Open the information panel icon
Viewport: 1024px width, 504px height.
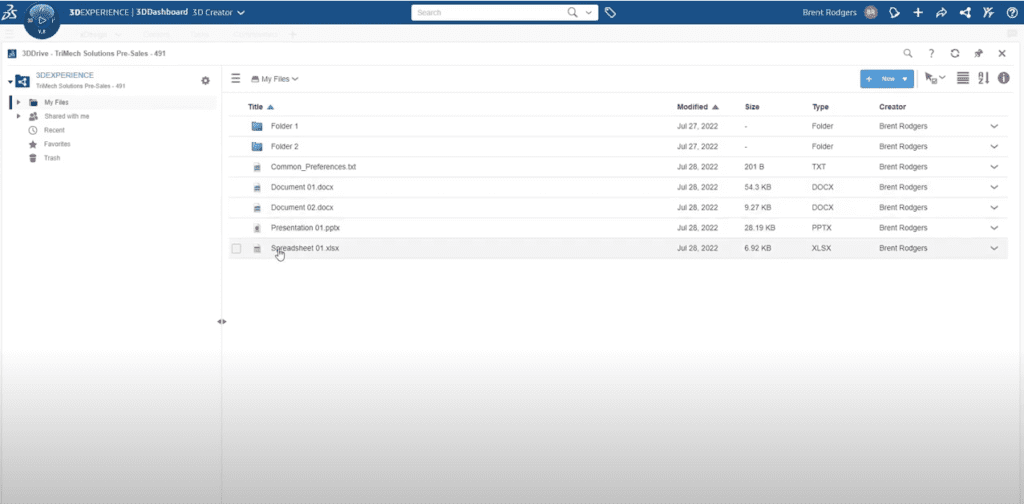pos(1004,78)
